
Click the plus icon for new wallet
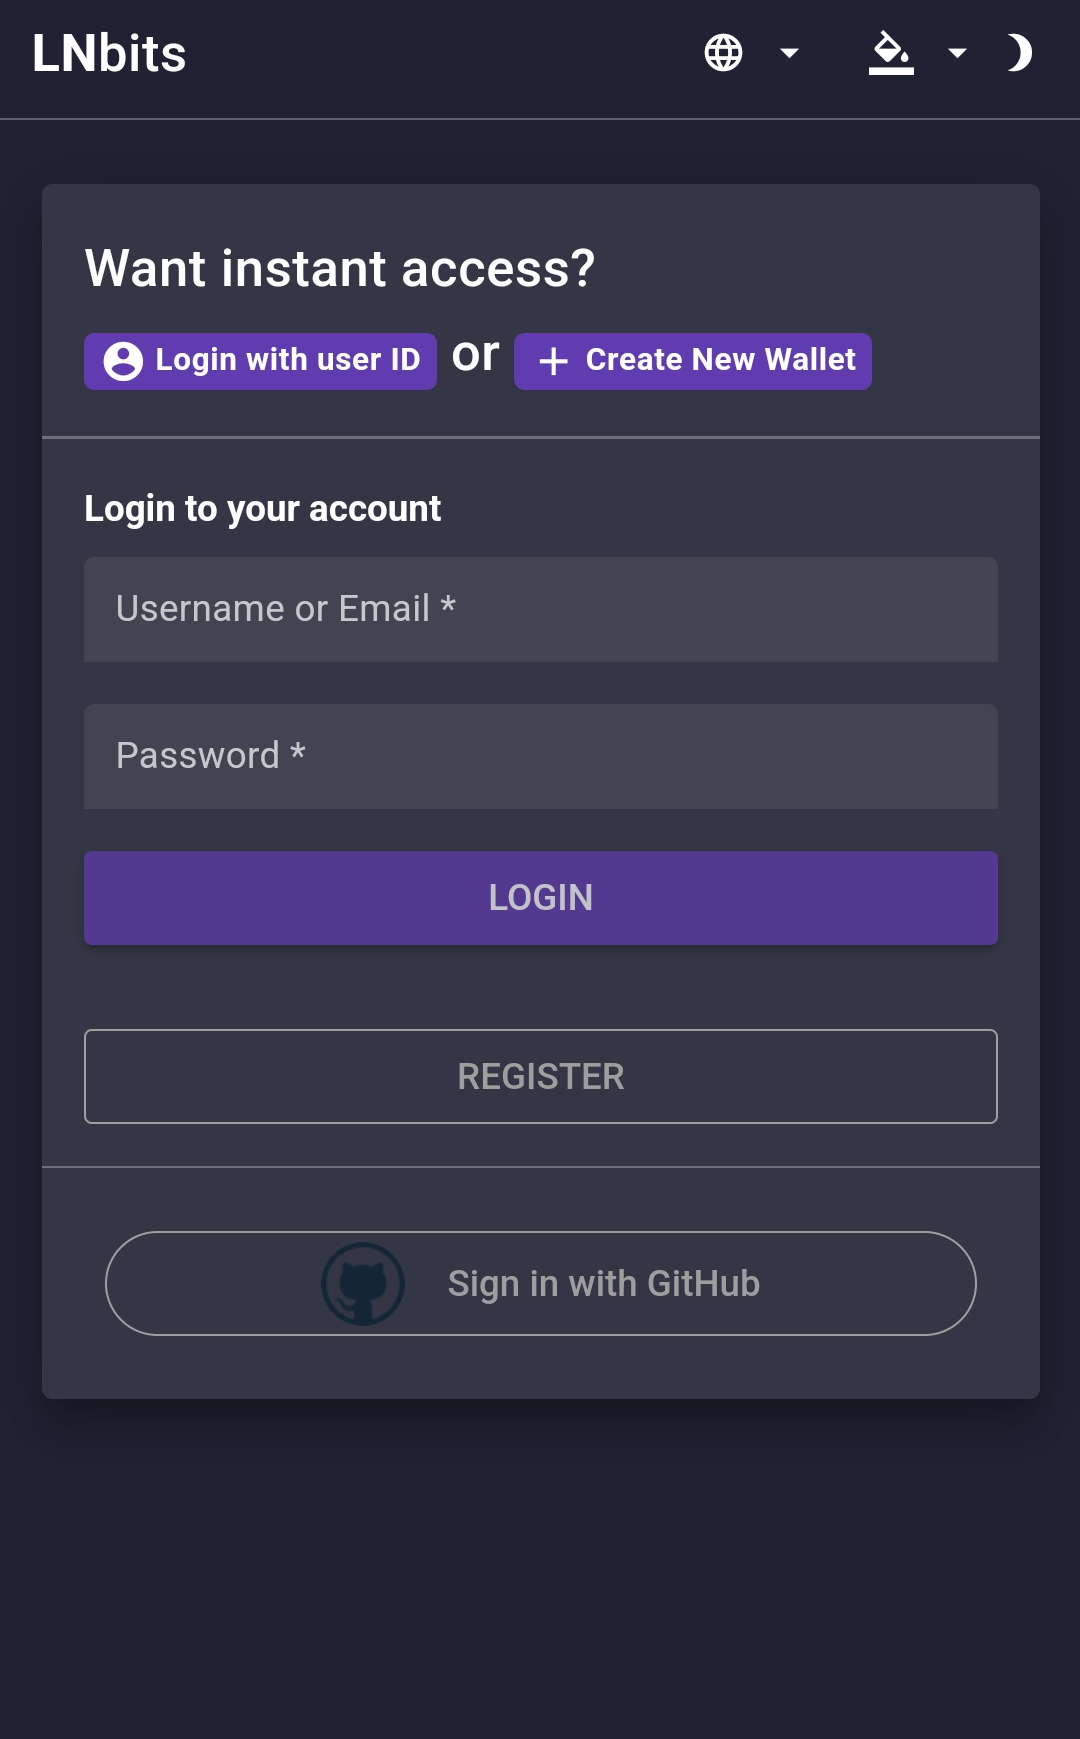tap(553, 361)
